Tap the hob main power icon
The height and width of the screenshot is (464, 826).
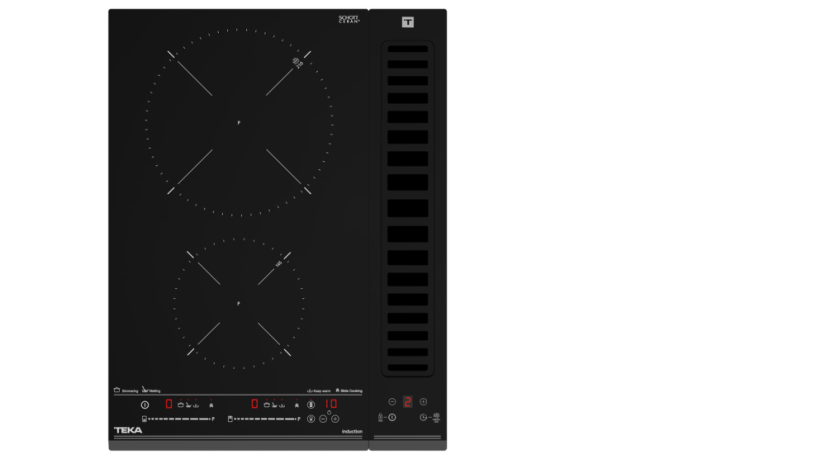tap(145, 405)
